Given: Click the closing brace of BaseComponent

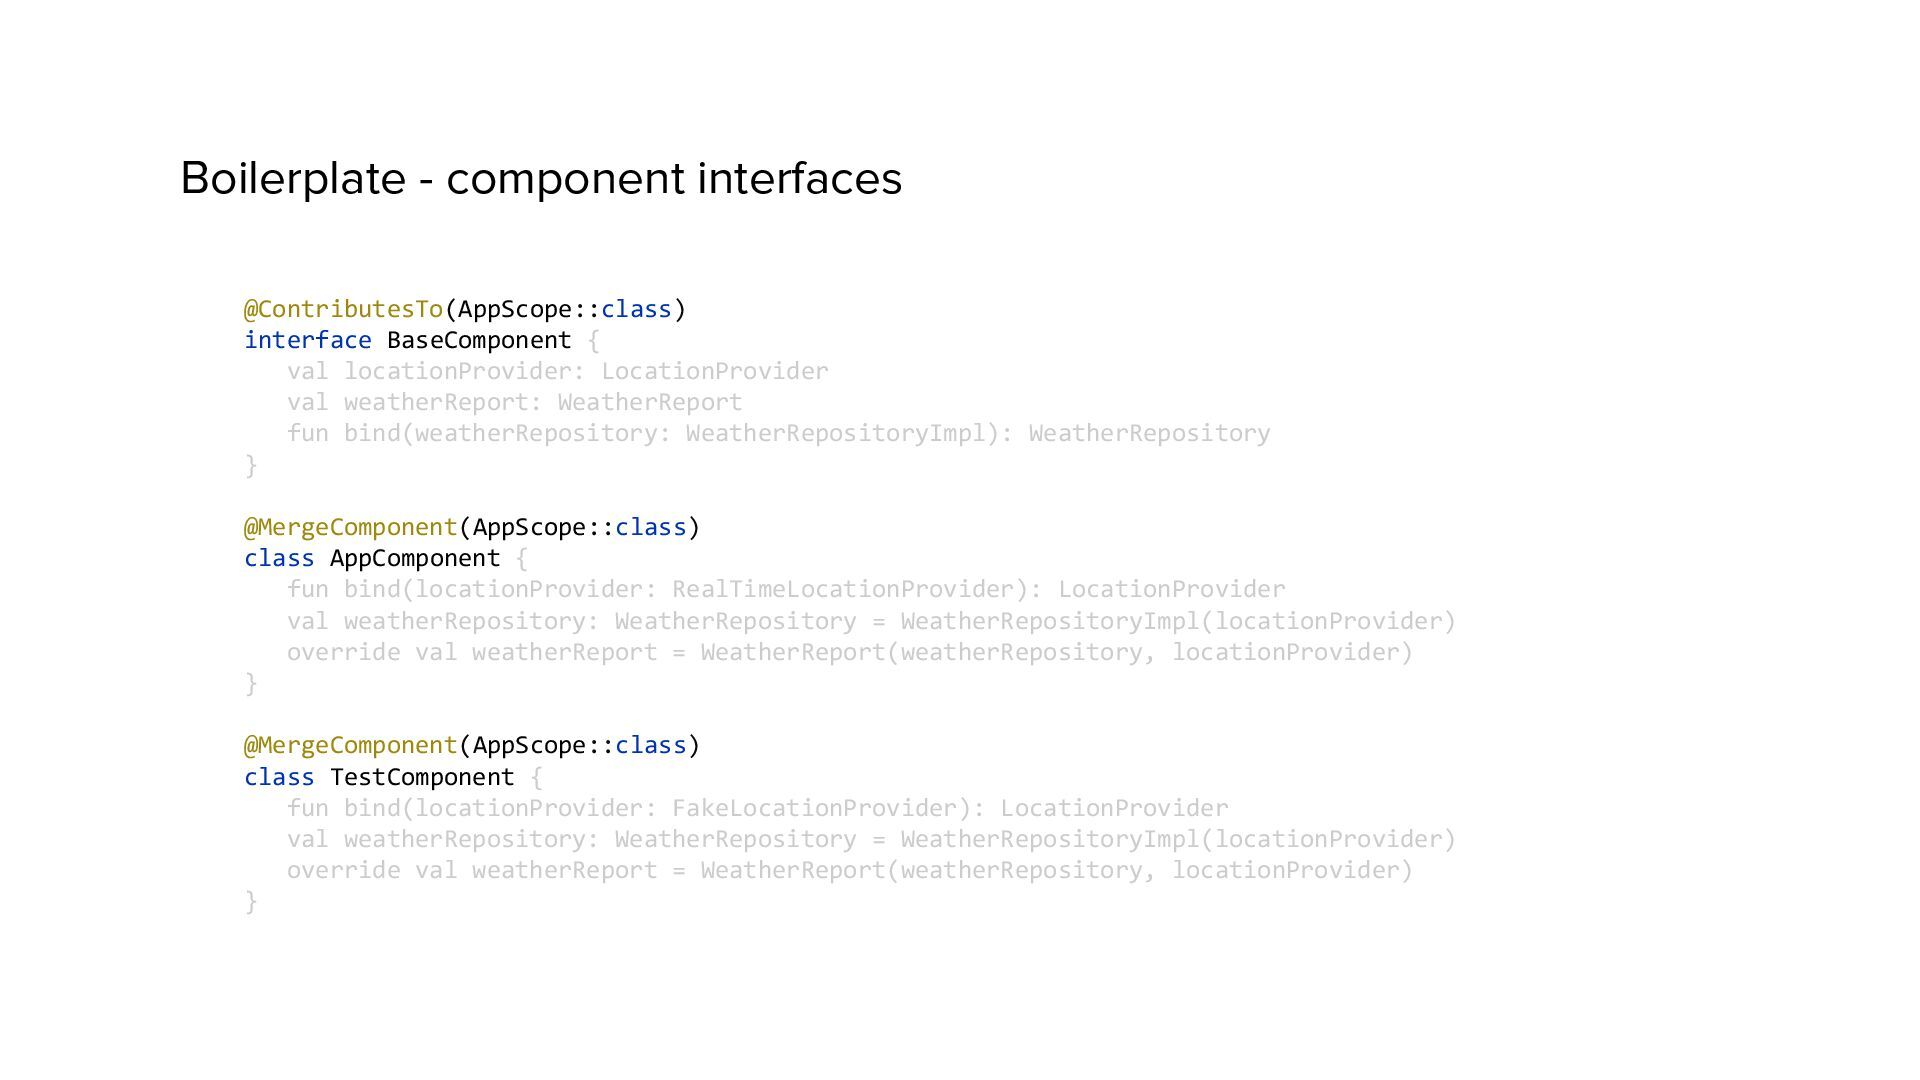Looking at the screenshot, I should click(251, 465).
